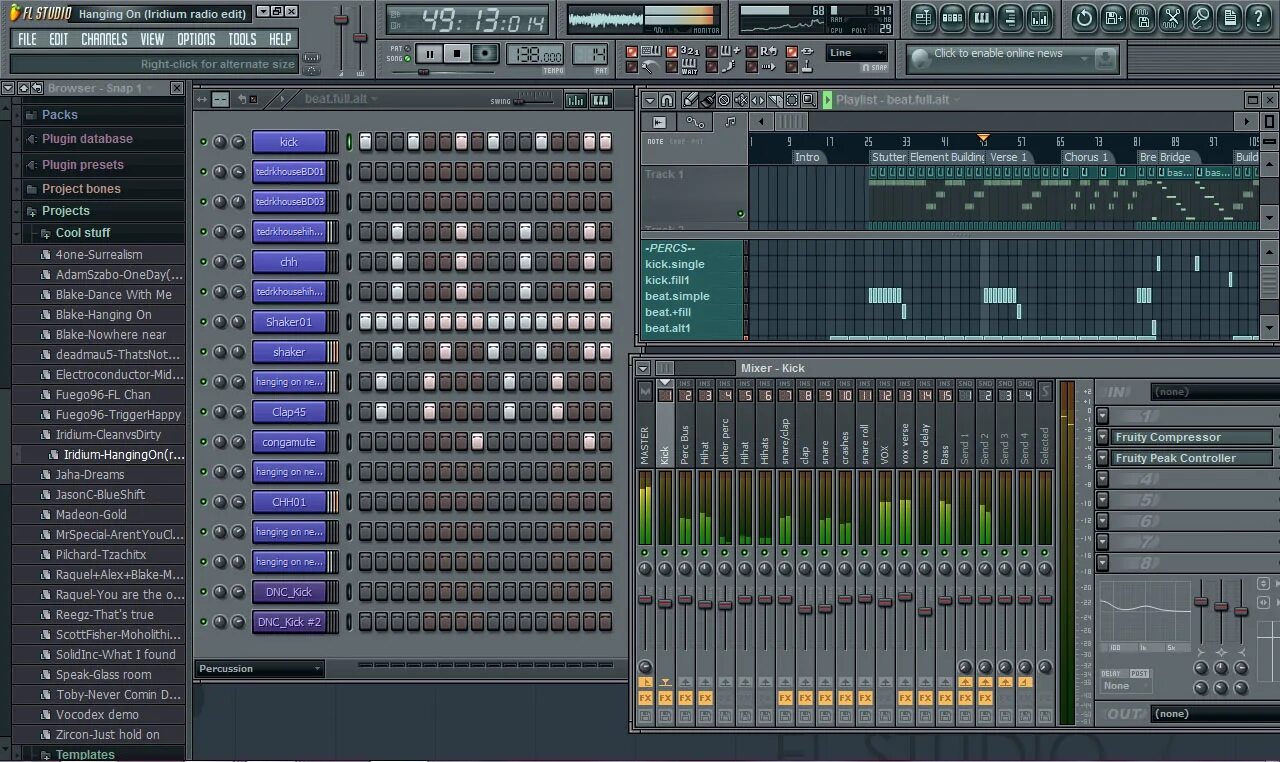
Task: Toggle the browser panel from the toolbar
Action: point(1011,17)
